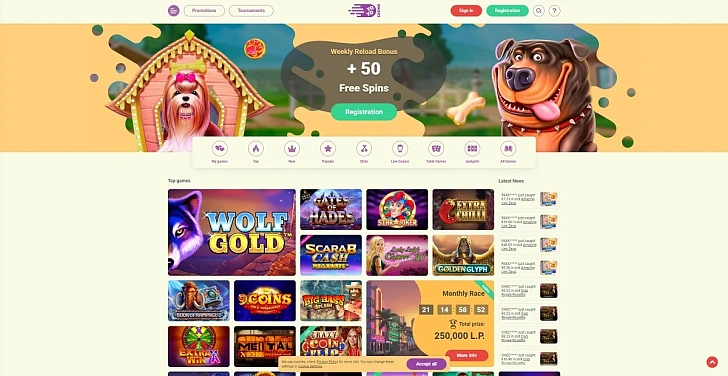
Task: Open the Live Casino category icon
Action: tap(400, 149)
